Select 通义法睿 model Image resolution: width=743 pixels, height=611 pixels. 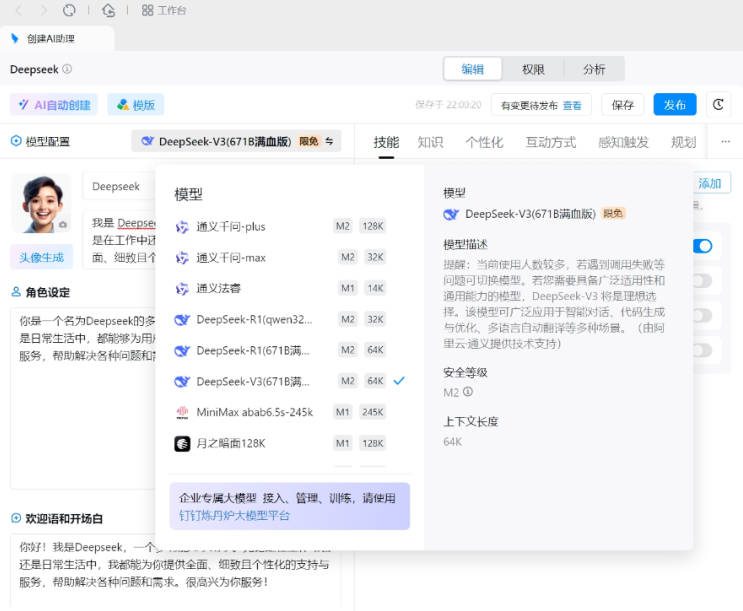(x=289, y=288)
